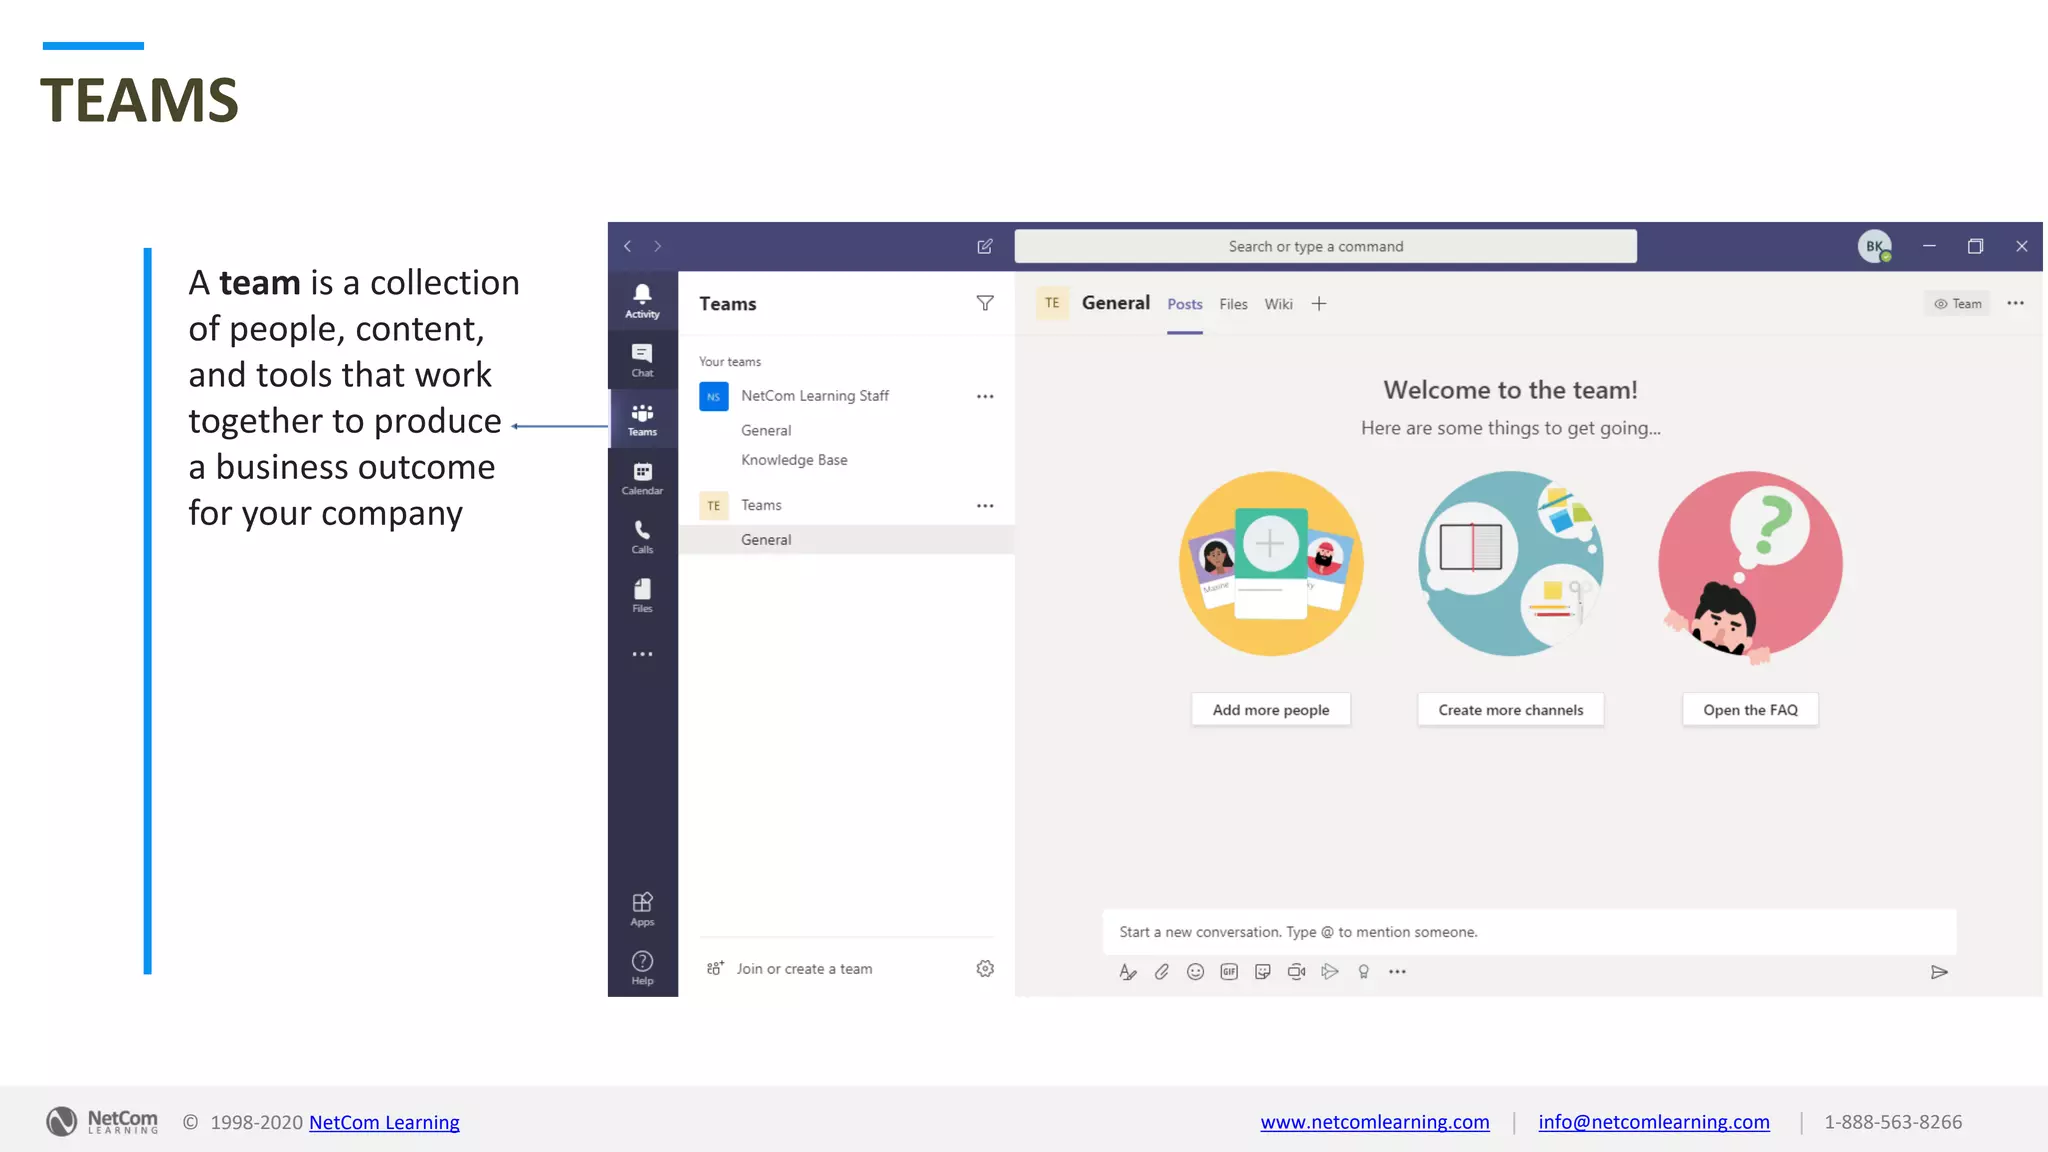Open General channel under NetCom Learning Staff
Viewport: 2048px width, 1152px height.
pos(766,430)
